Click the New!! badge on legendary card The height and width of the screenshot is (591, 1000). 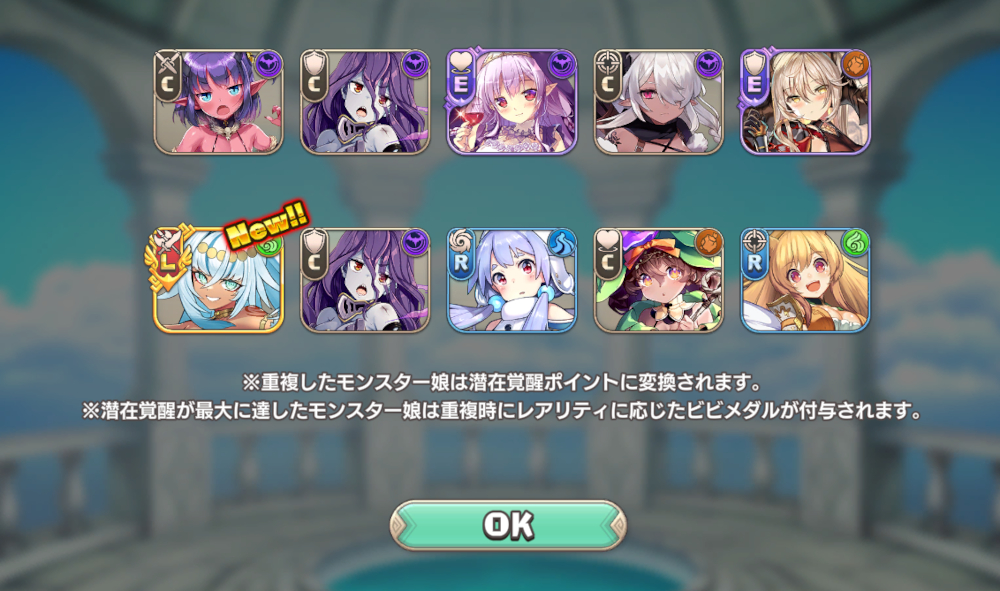coord(268,224)
